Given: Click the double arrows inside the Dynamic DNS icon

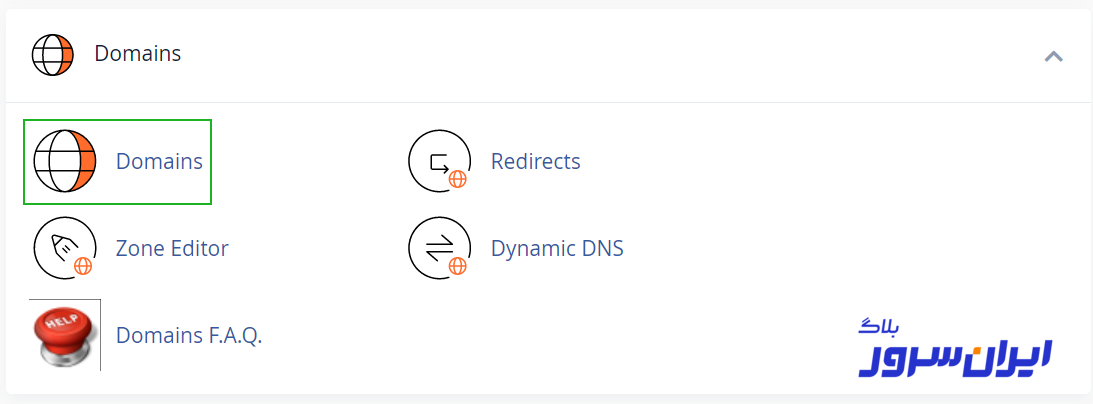Looking at the screenshot, I should point(438,247).
